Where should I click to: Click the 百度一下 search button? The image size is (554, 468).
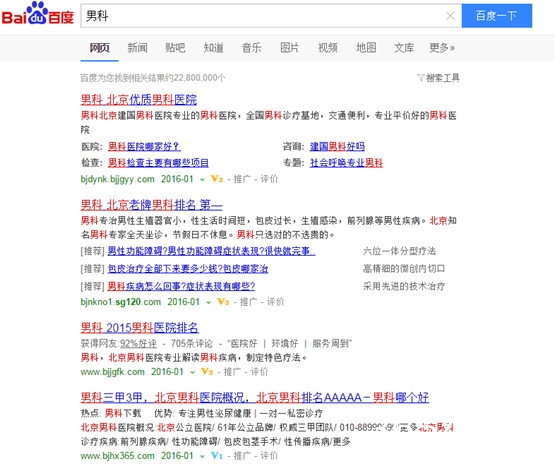pyautogui.click(x=496, y=16)
